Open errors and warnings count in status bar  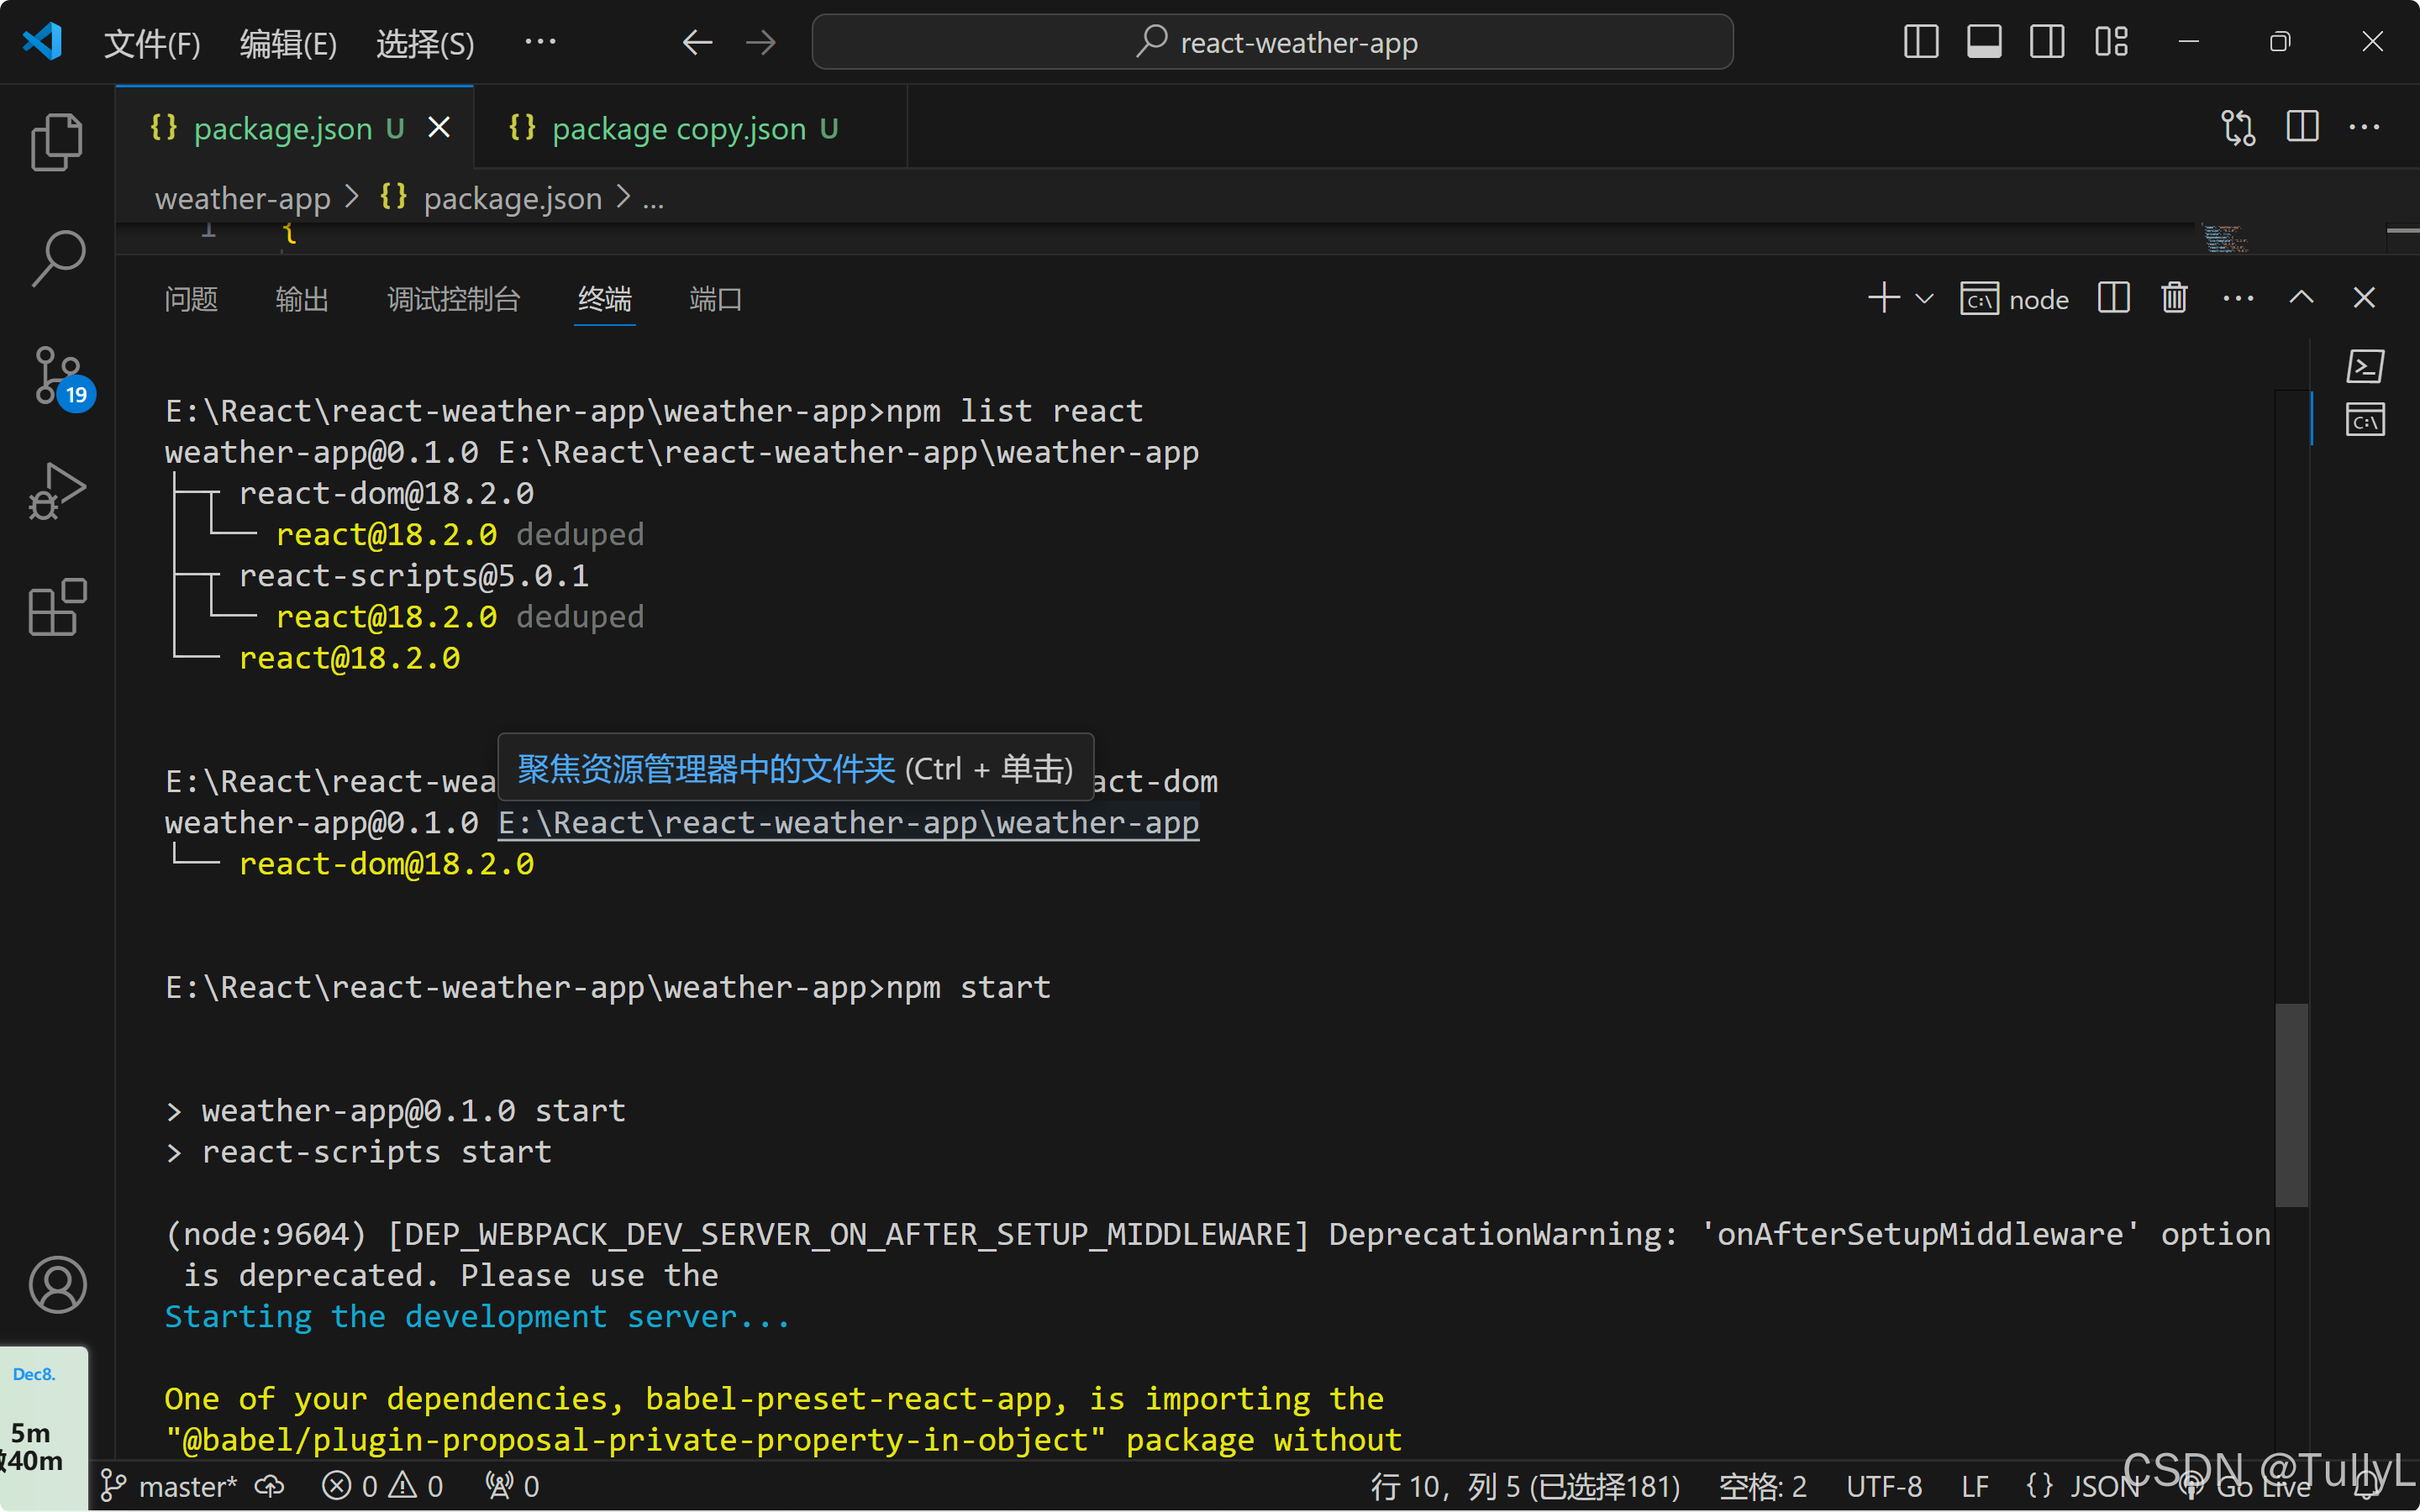pyautogui.click(x=383, y=1486)
